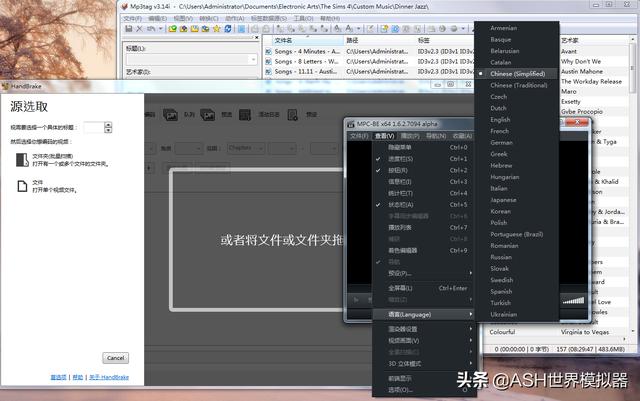Adjust the MPC-BE volume slider
Viewport: 640px width, 401px height.
coord(572,299)
